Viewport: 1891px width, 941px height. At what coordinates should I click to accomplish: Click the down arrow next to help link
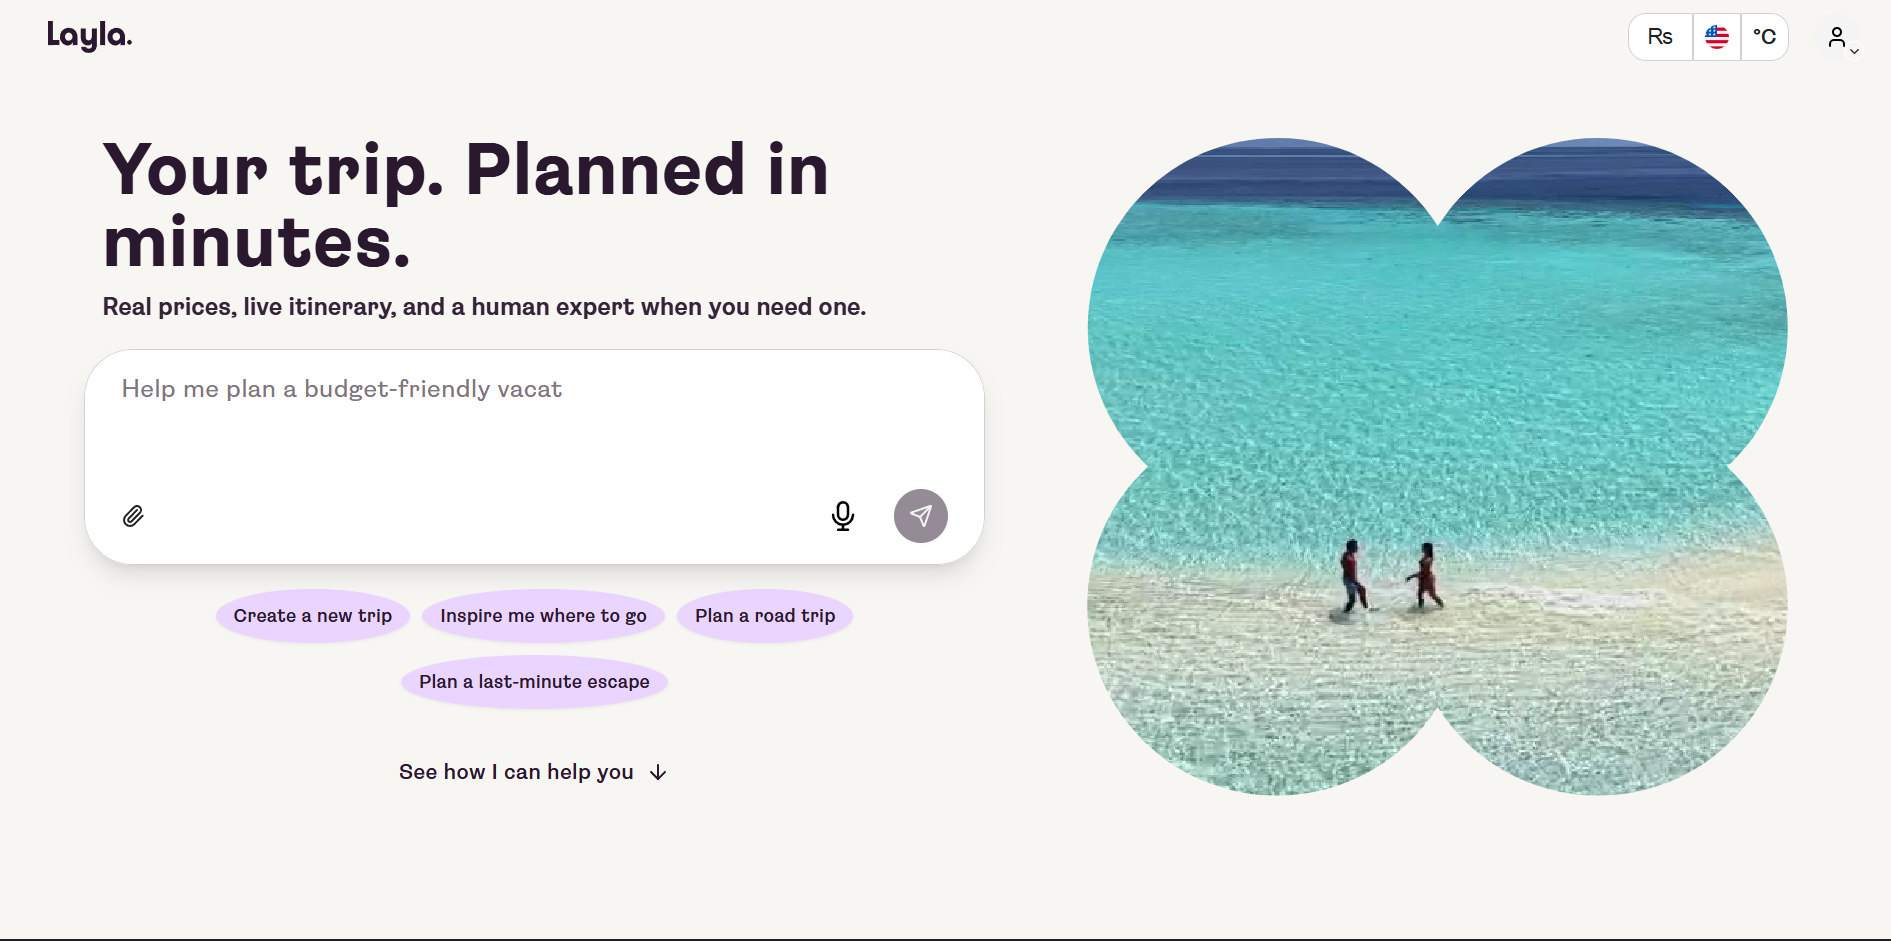point(658,772)
